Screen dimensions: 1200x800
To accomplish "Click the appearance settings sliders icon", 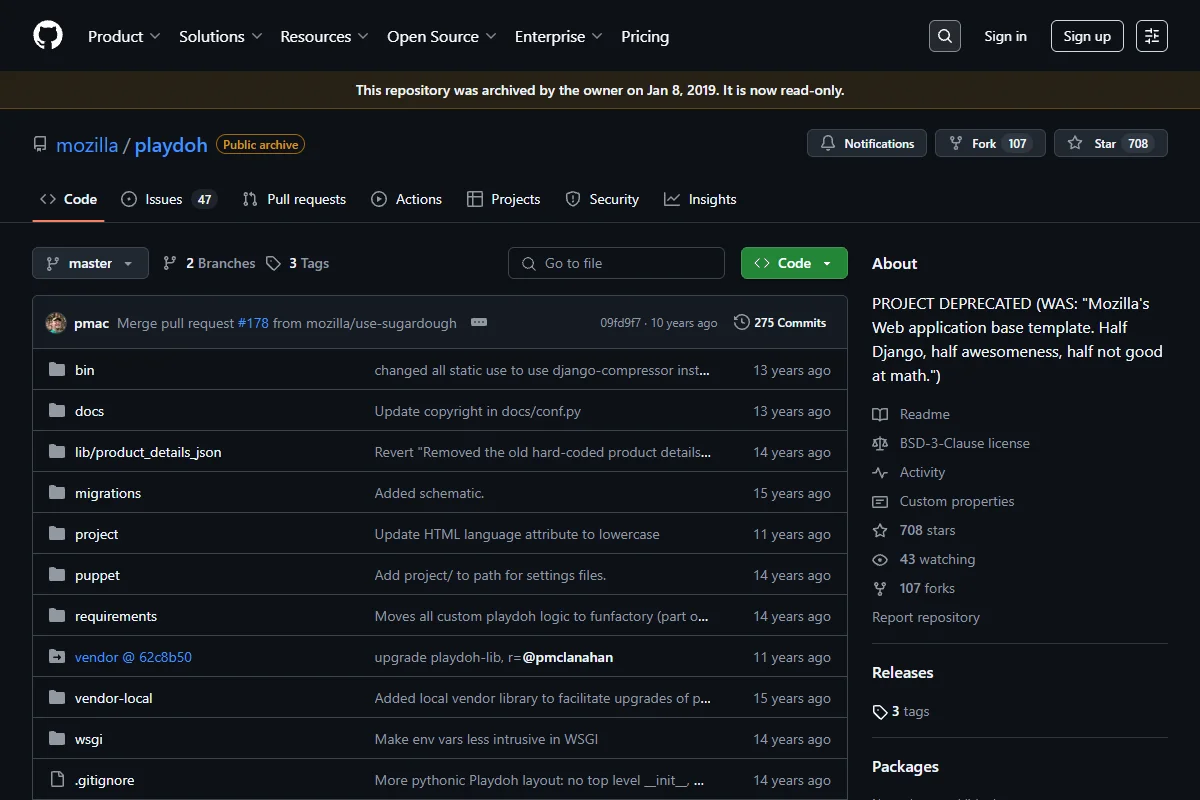I will click(x=1152, y=36).
